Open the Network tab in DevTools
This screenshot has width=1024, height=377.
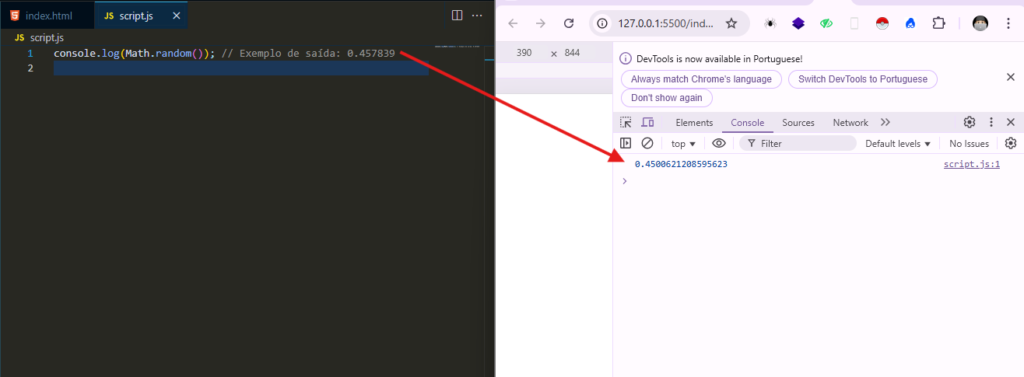(x=850, y=122)
